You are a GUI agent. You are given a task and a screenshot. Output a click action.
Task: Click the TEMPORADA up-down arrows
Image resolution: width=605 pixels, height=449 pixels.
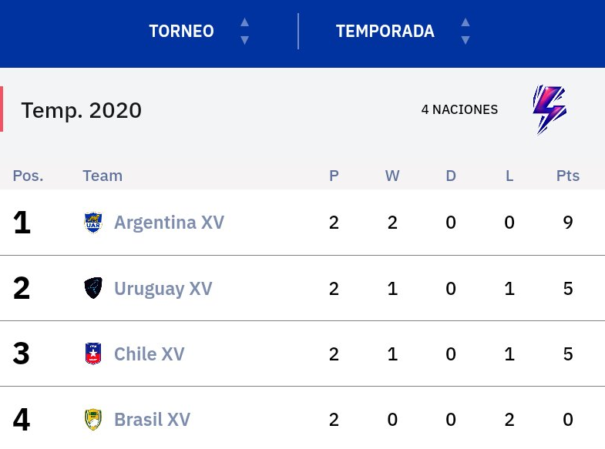(x=466, y=31)
